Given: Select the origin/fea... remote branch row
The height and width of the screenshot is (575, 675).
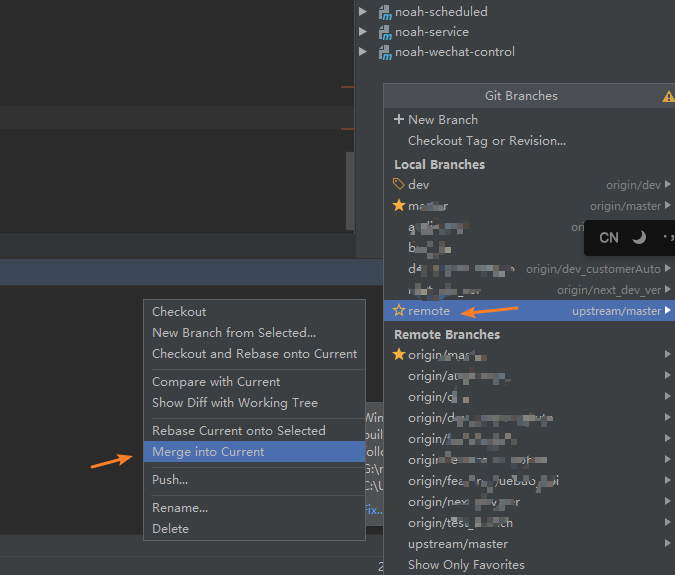Looking at the screenshot, I should [529, 481].
